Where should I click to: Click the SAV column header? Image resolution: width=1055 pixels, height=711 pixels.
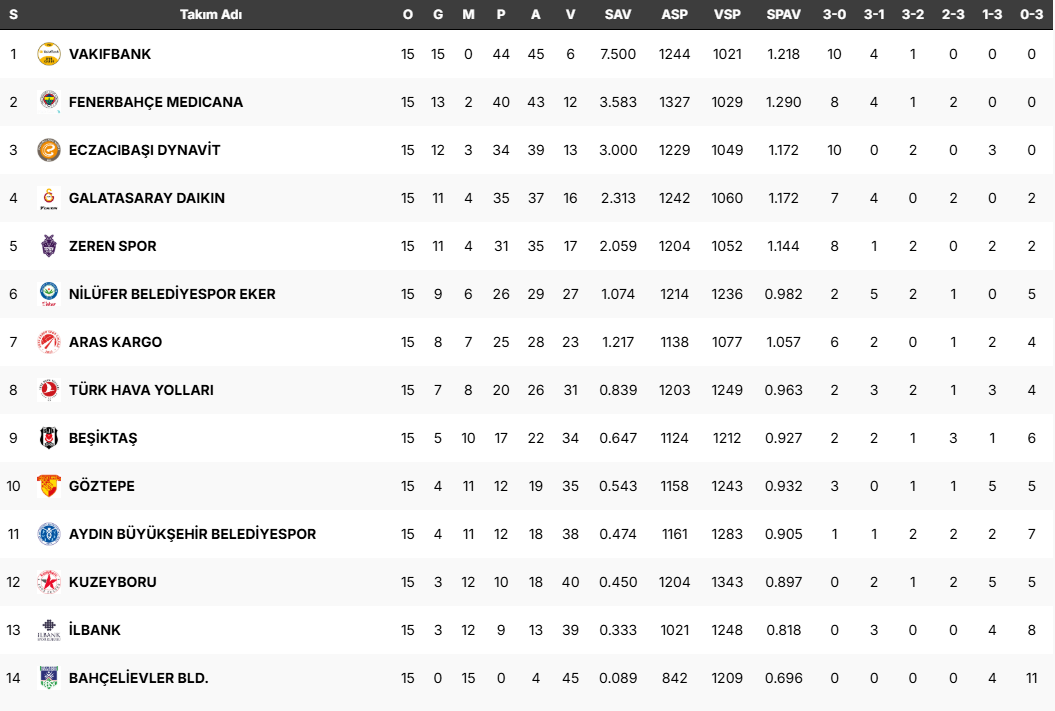click(x=618, y=14)
